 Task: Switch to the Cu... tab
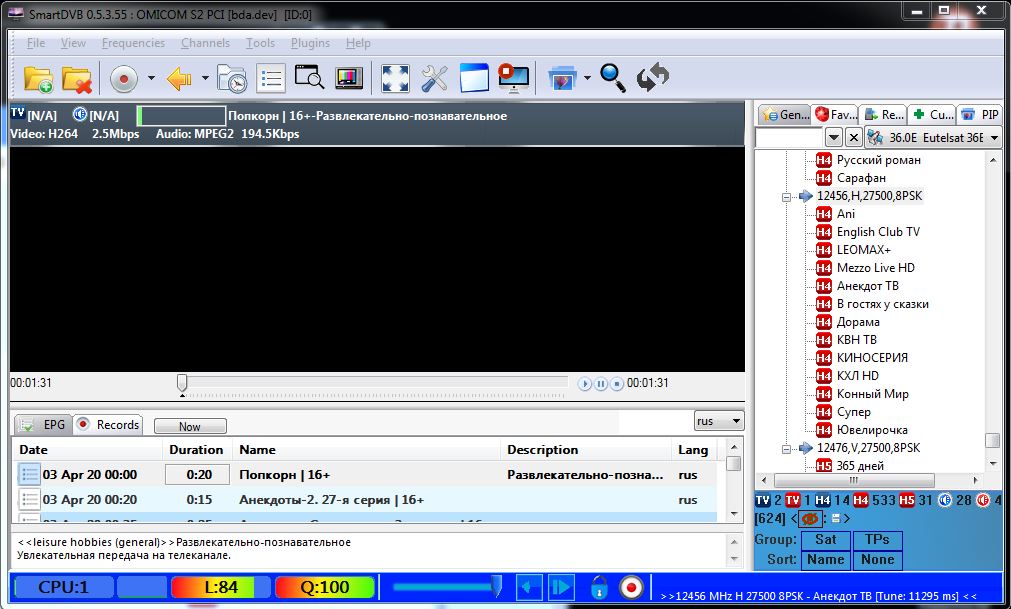932,115
